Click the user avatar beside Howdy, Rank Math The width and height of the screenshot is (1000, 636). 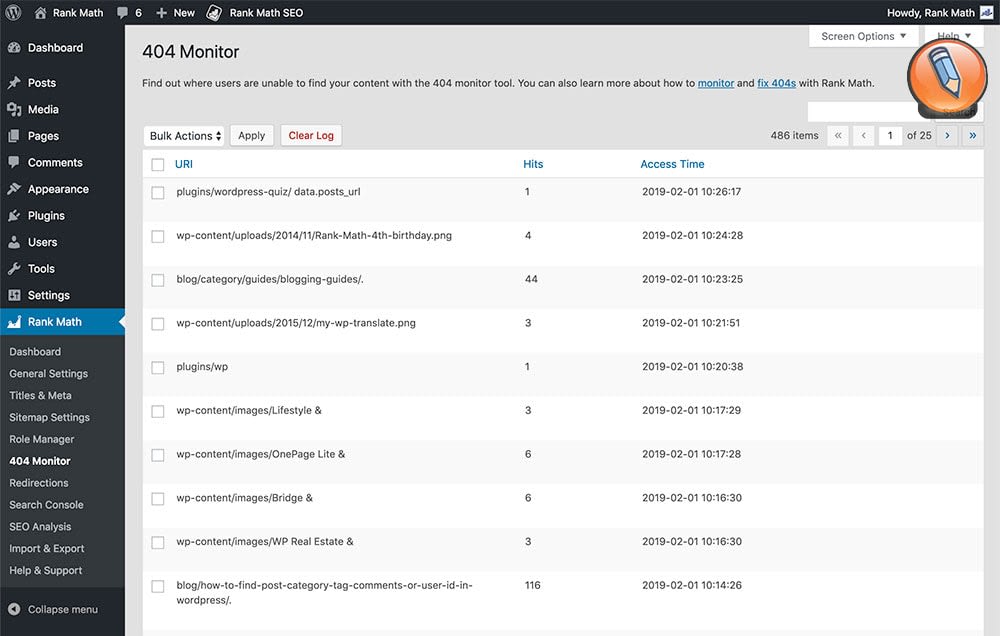click(x=987, y=12)
